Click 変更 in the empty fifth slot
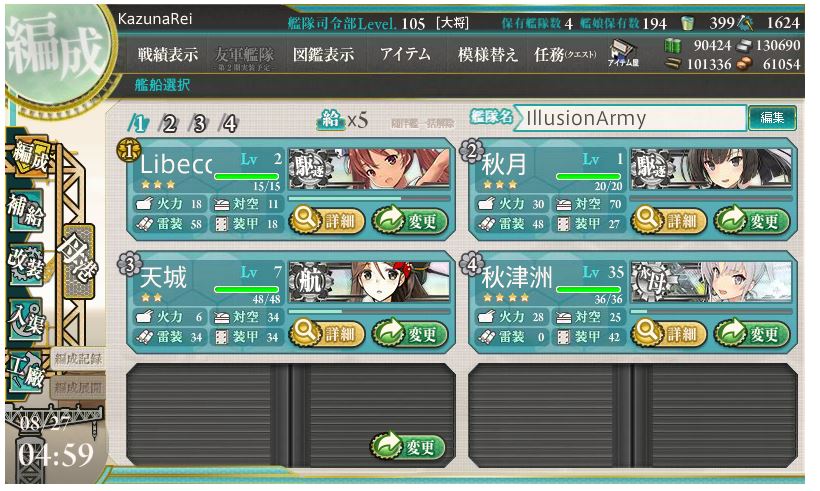This screenshot has height=491, width=820. coord(409,447)
